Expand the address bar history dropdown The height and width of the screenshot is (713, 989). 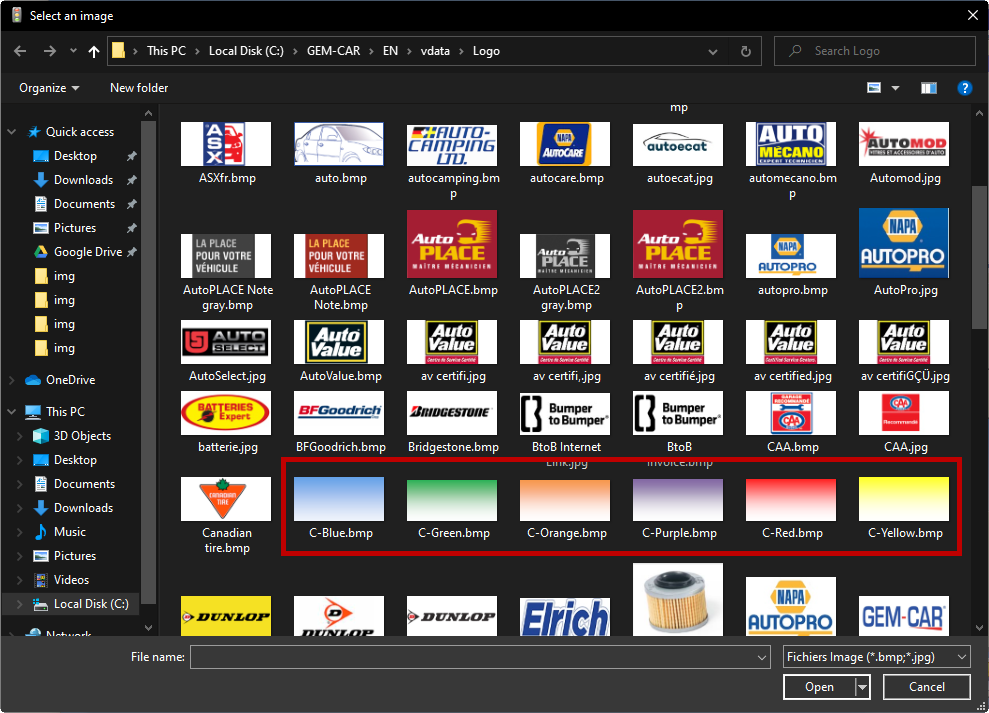point(713,51)
